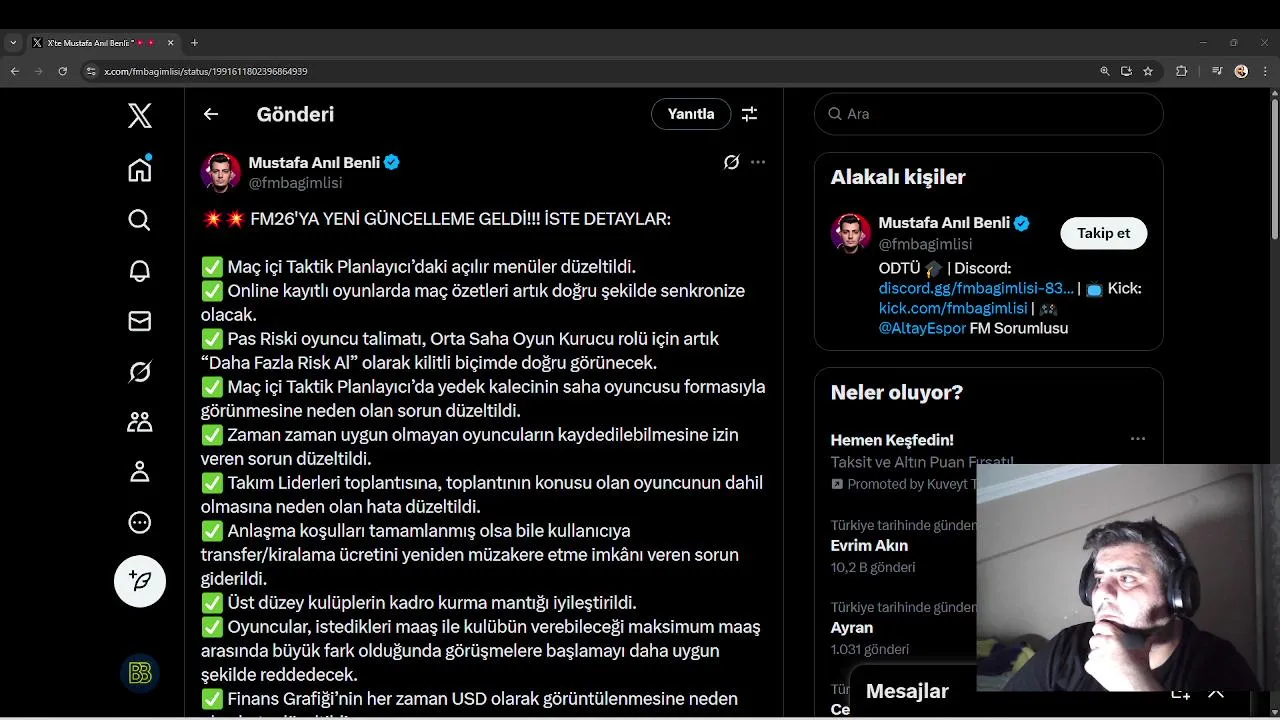Expand the Mesajlar drawer

pos(1216,691)
